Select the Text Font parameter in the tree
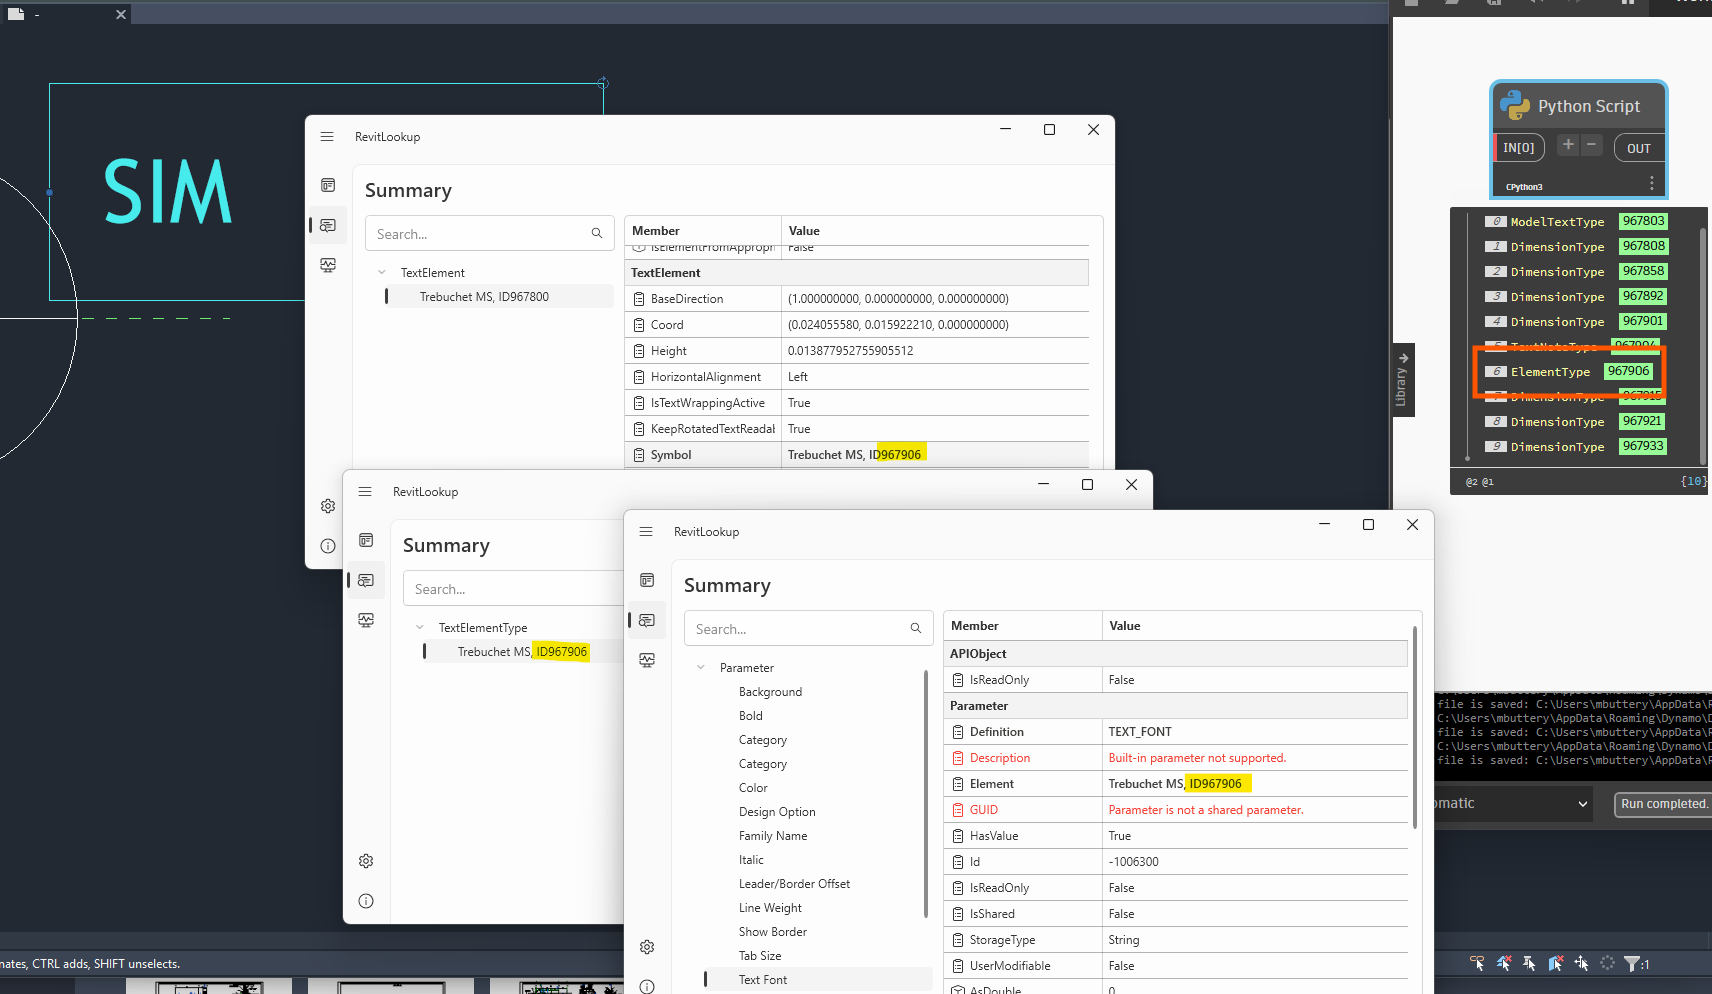This screenshot has height=994, width=1712. [763, 980]
